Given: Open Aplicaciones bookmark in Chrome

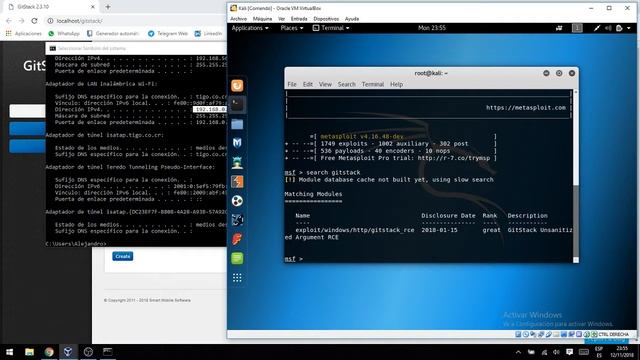Looking at the screenshot, I should tap(24, 33).
